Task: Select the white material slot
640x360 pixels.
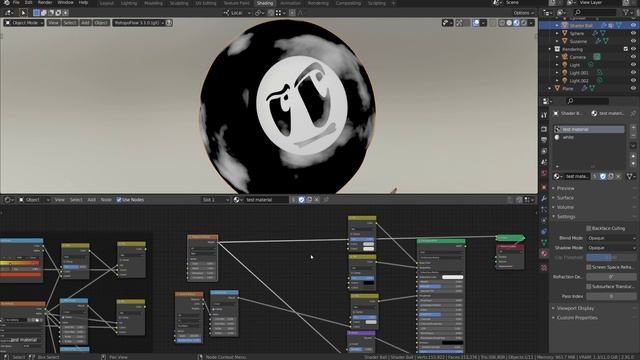Action: coord(589,138)
